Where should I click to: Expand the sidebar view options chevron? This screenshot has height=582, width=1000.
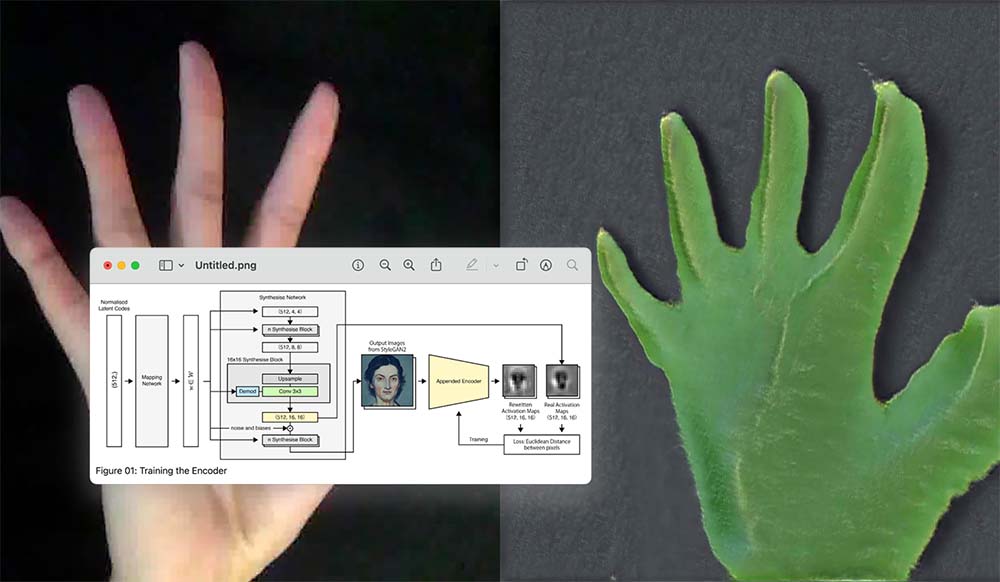(181, 266)
